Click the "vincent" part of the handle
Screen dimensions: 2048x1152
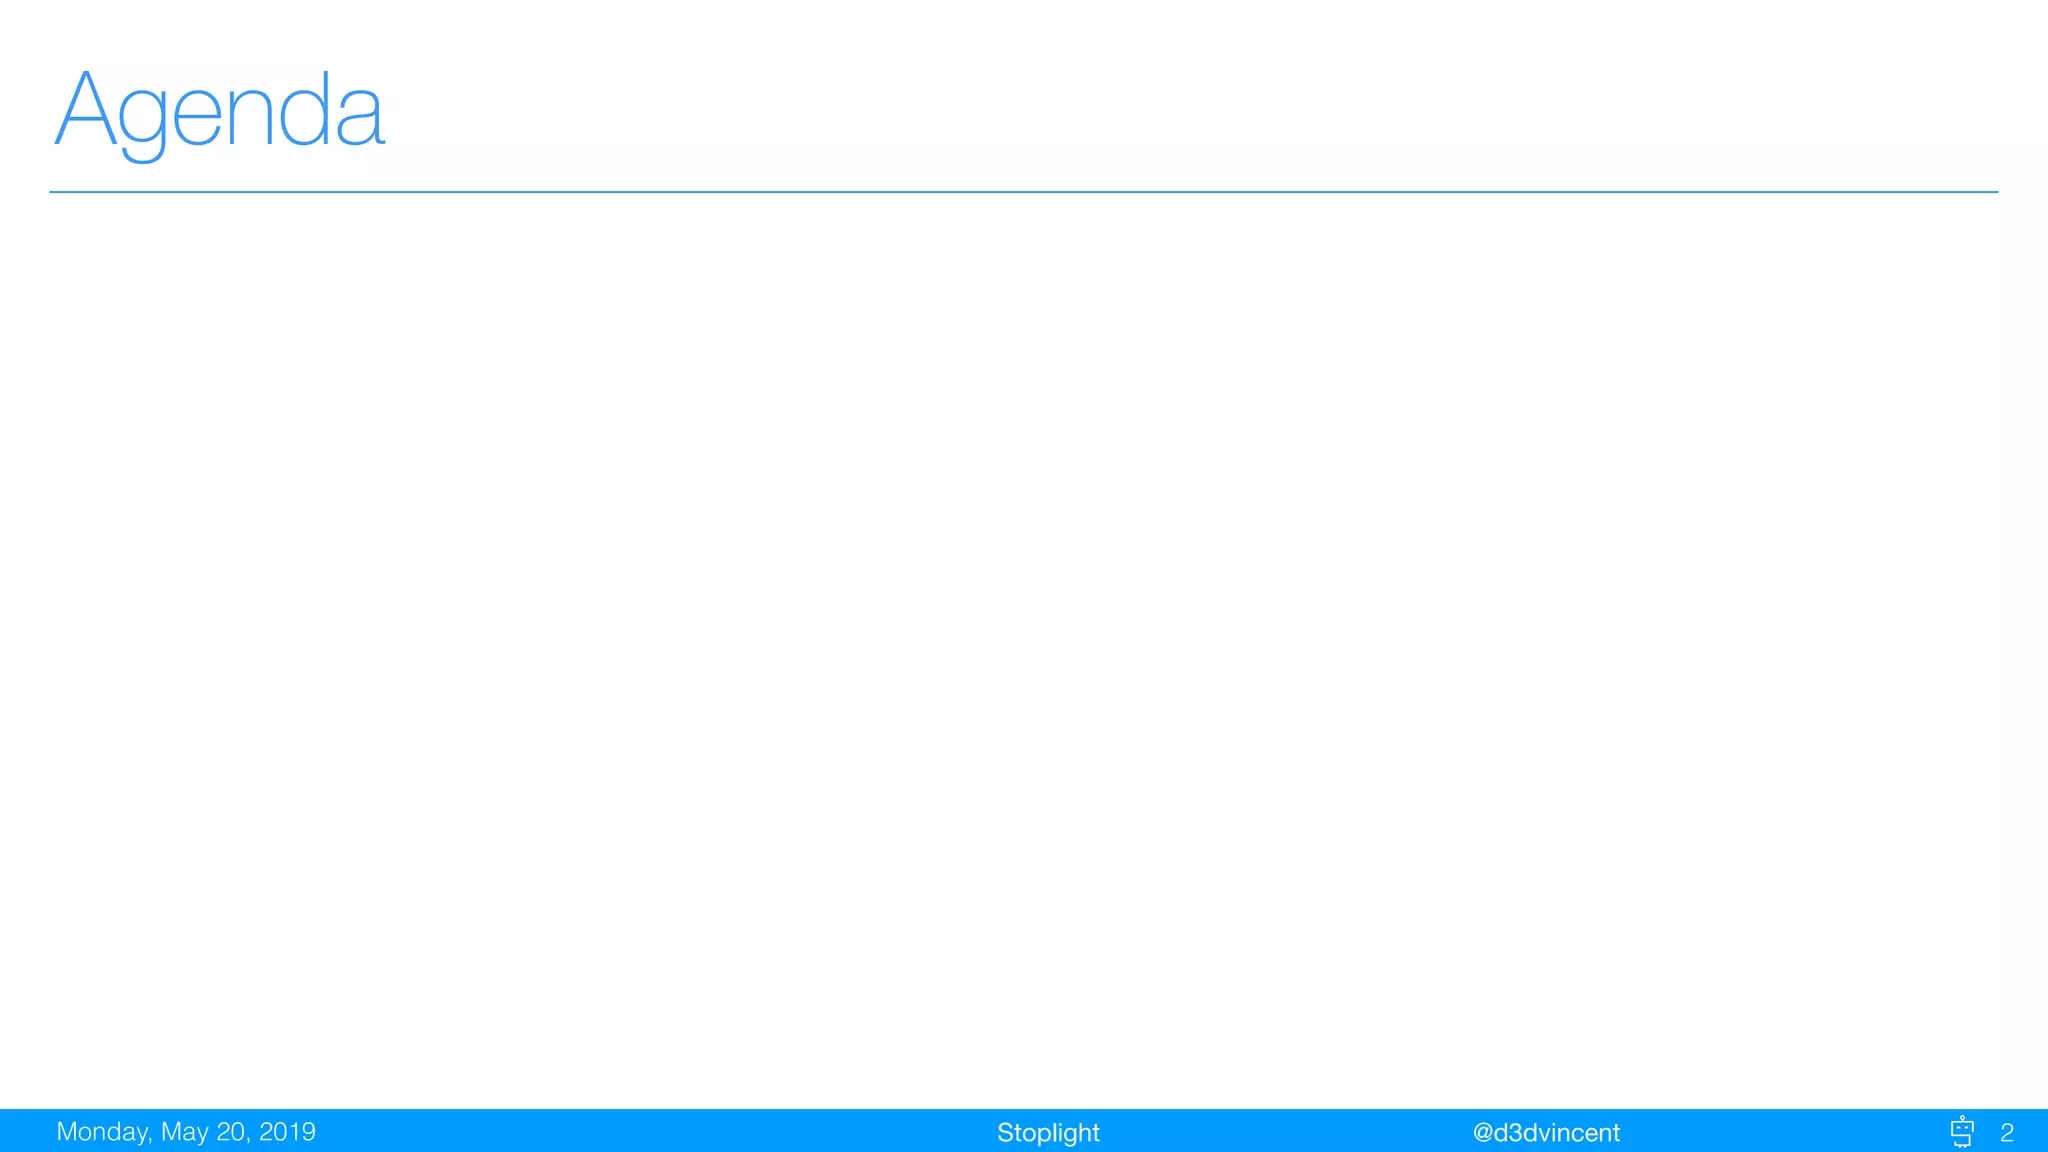tap(1579, 1132)
